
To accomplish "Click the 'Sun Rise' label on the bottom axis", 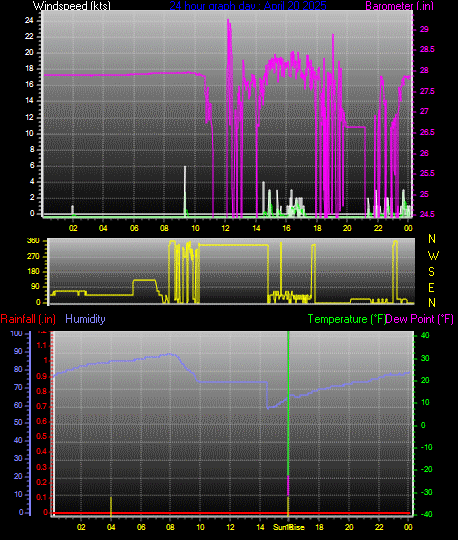I will point(289,527).
